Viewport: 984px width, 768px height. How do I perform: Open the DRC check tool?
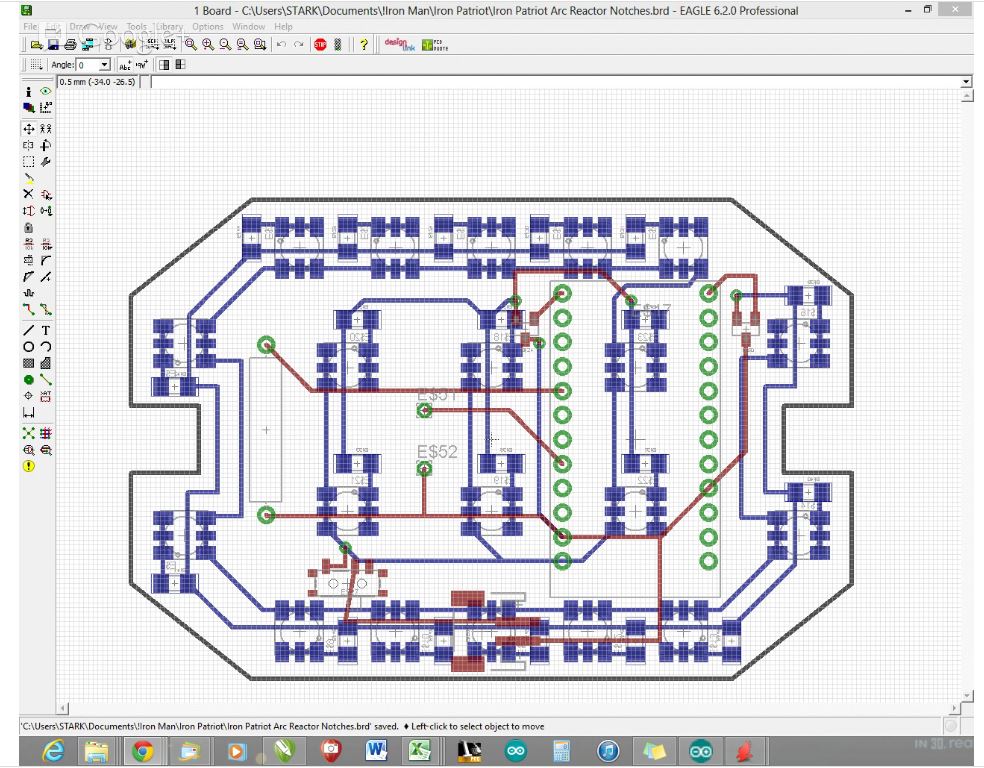click(45, 449)
